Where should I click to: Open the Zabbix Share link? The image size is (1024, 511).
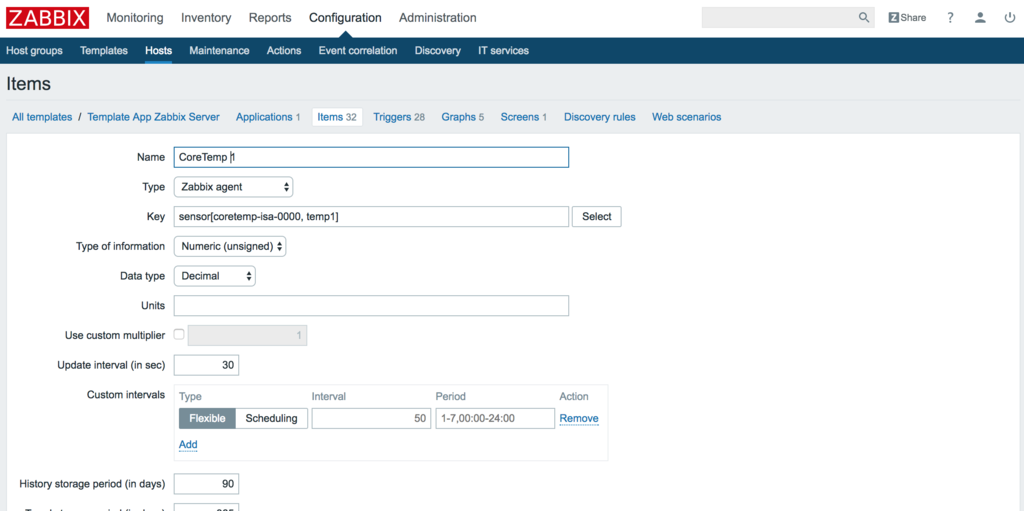[907, 18]
